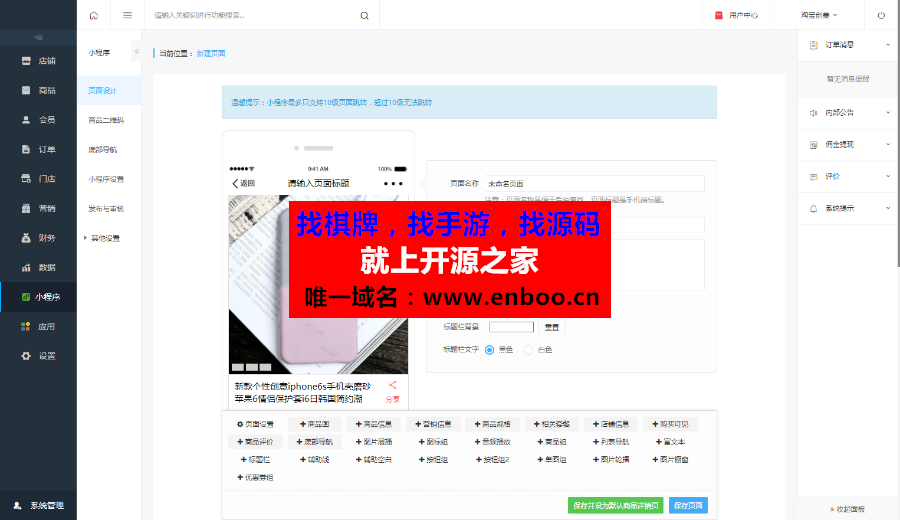The image size is (900, 520).
Task: Click the 保存页面 button
Action: click(x=688, y=506)
